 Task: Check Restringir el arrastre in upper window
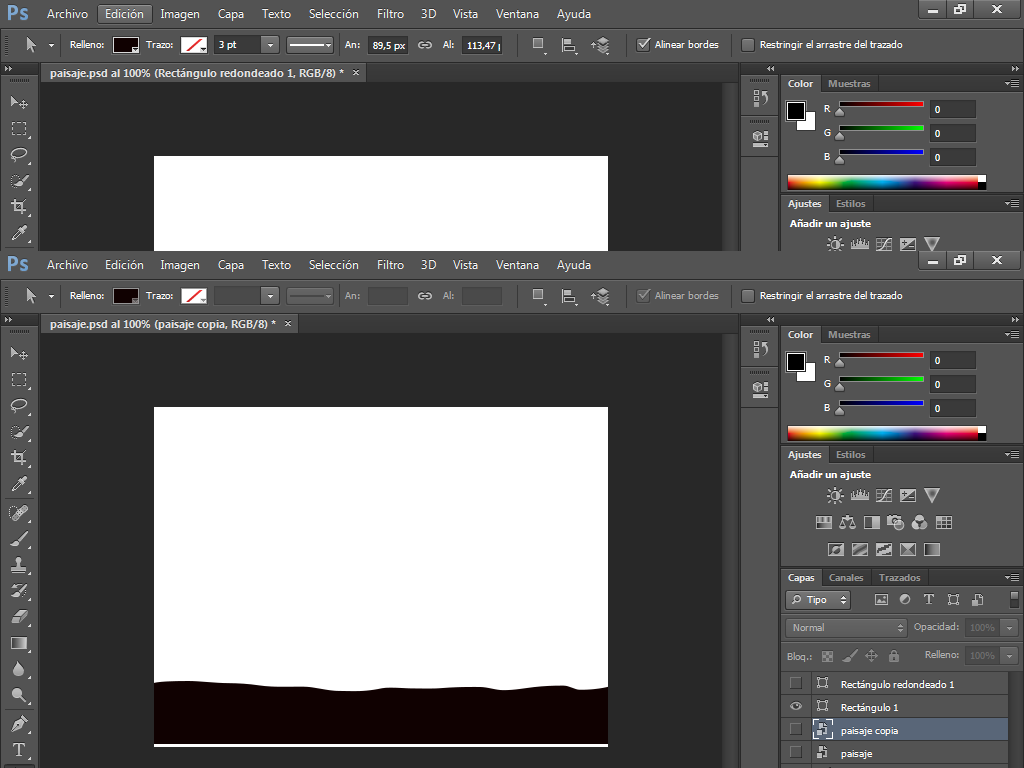748,44
